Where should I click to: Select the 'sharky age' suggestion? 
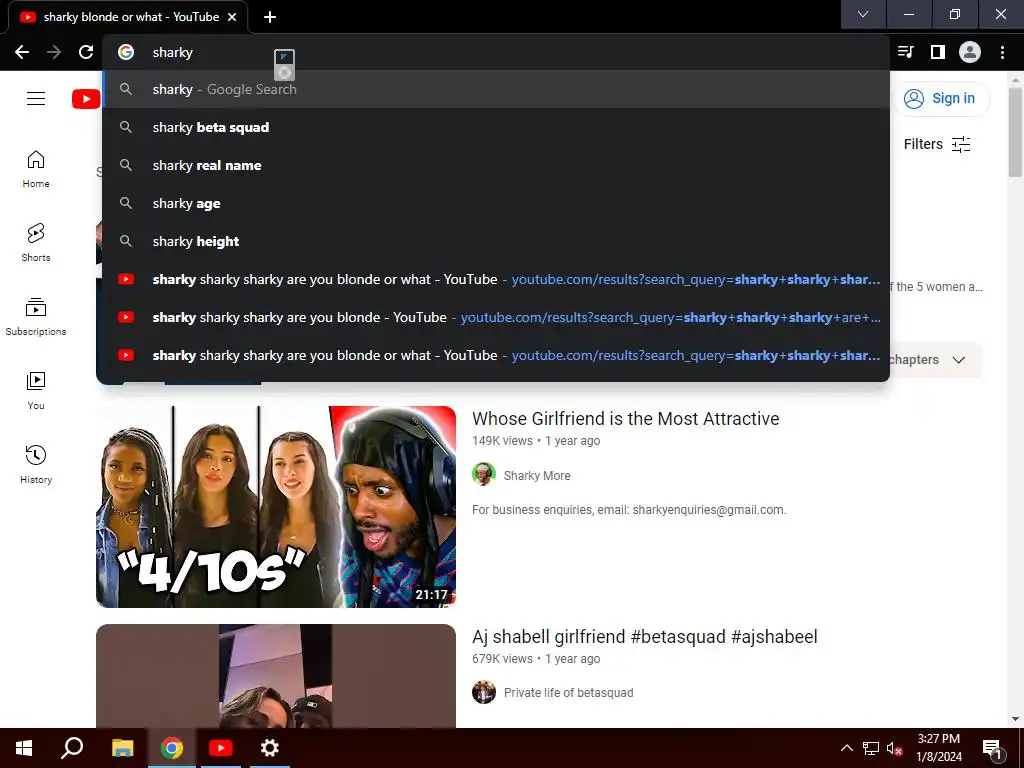coord(496,203)
